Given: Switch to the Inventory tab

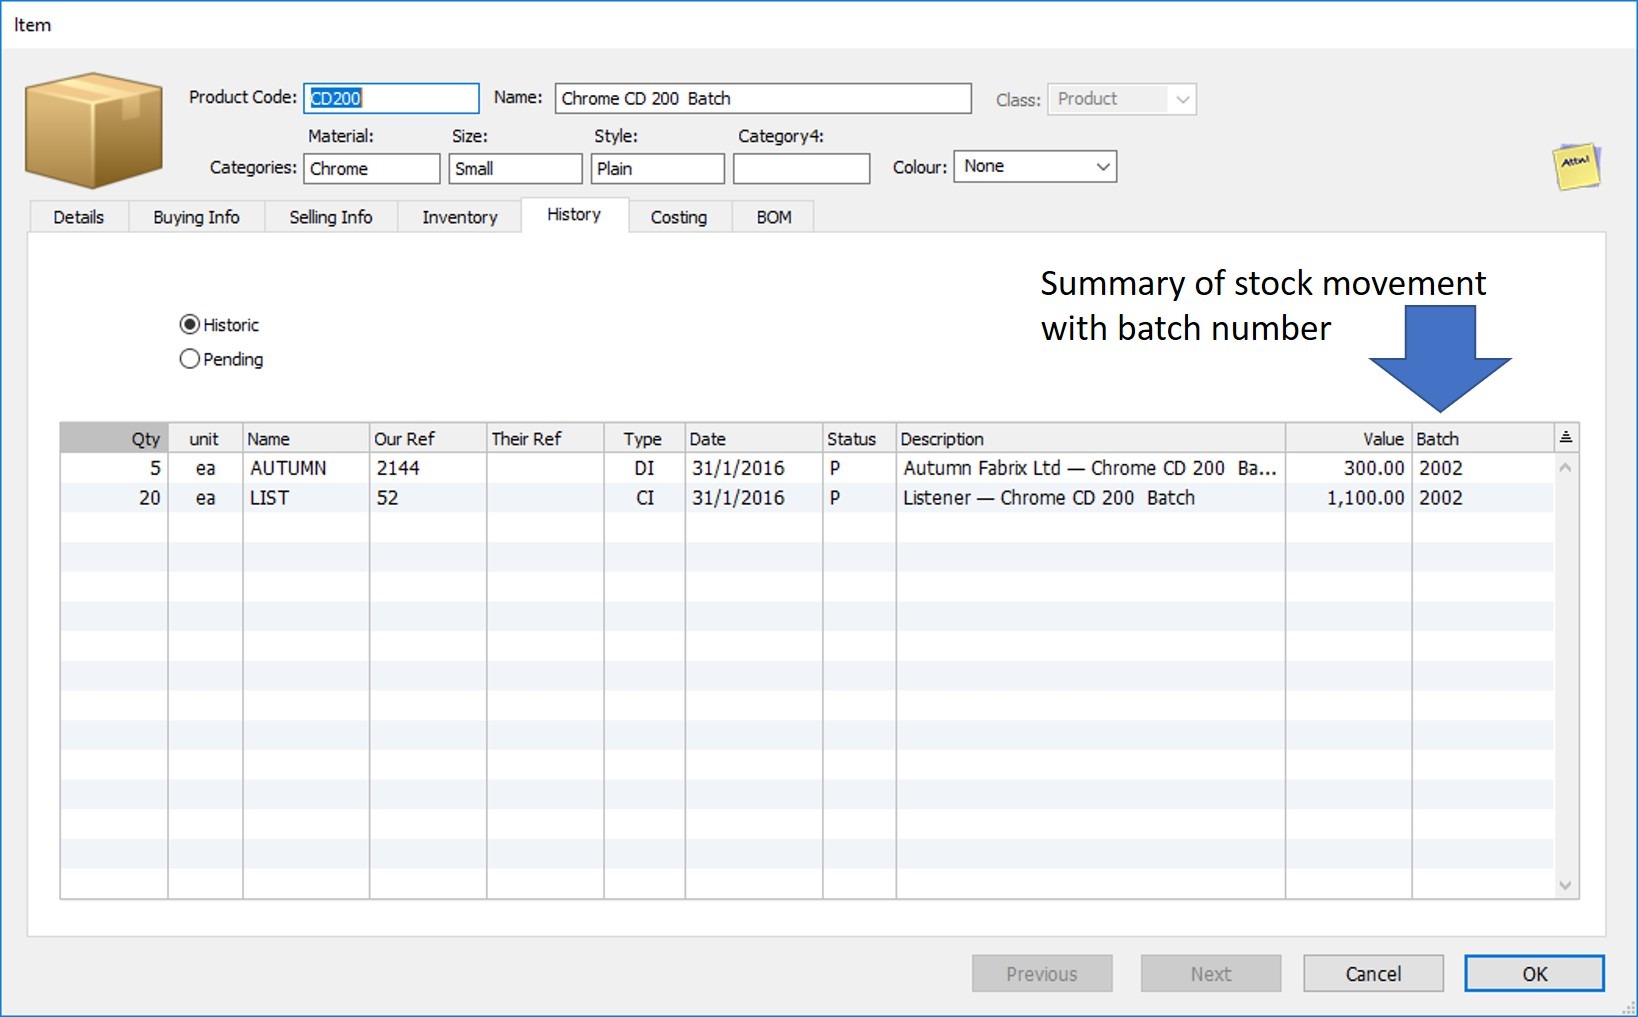Looking at the screenshot, I should (459, 216).
